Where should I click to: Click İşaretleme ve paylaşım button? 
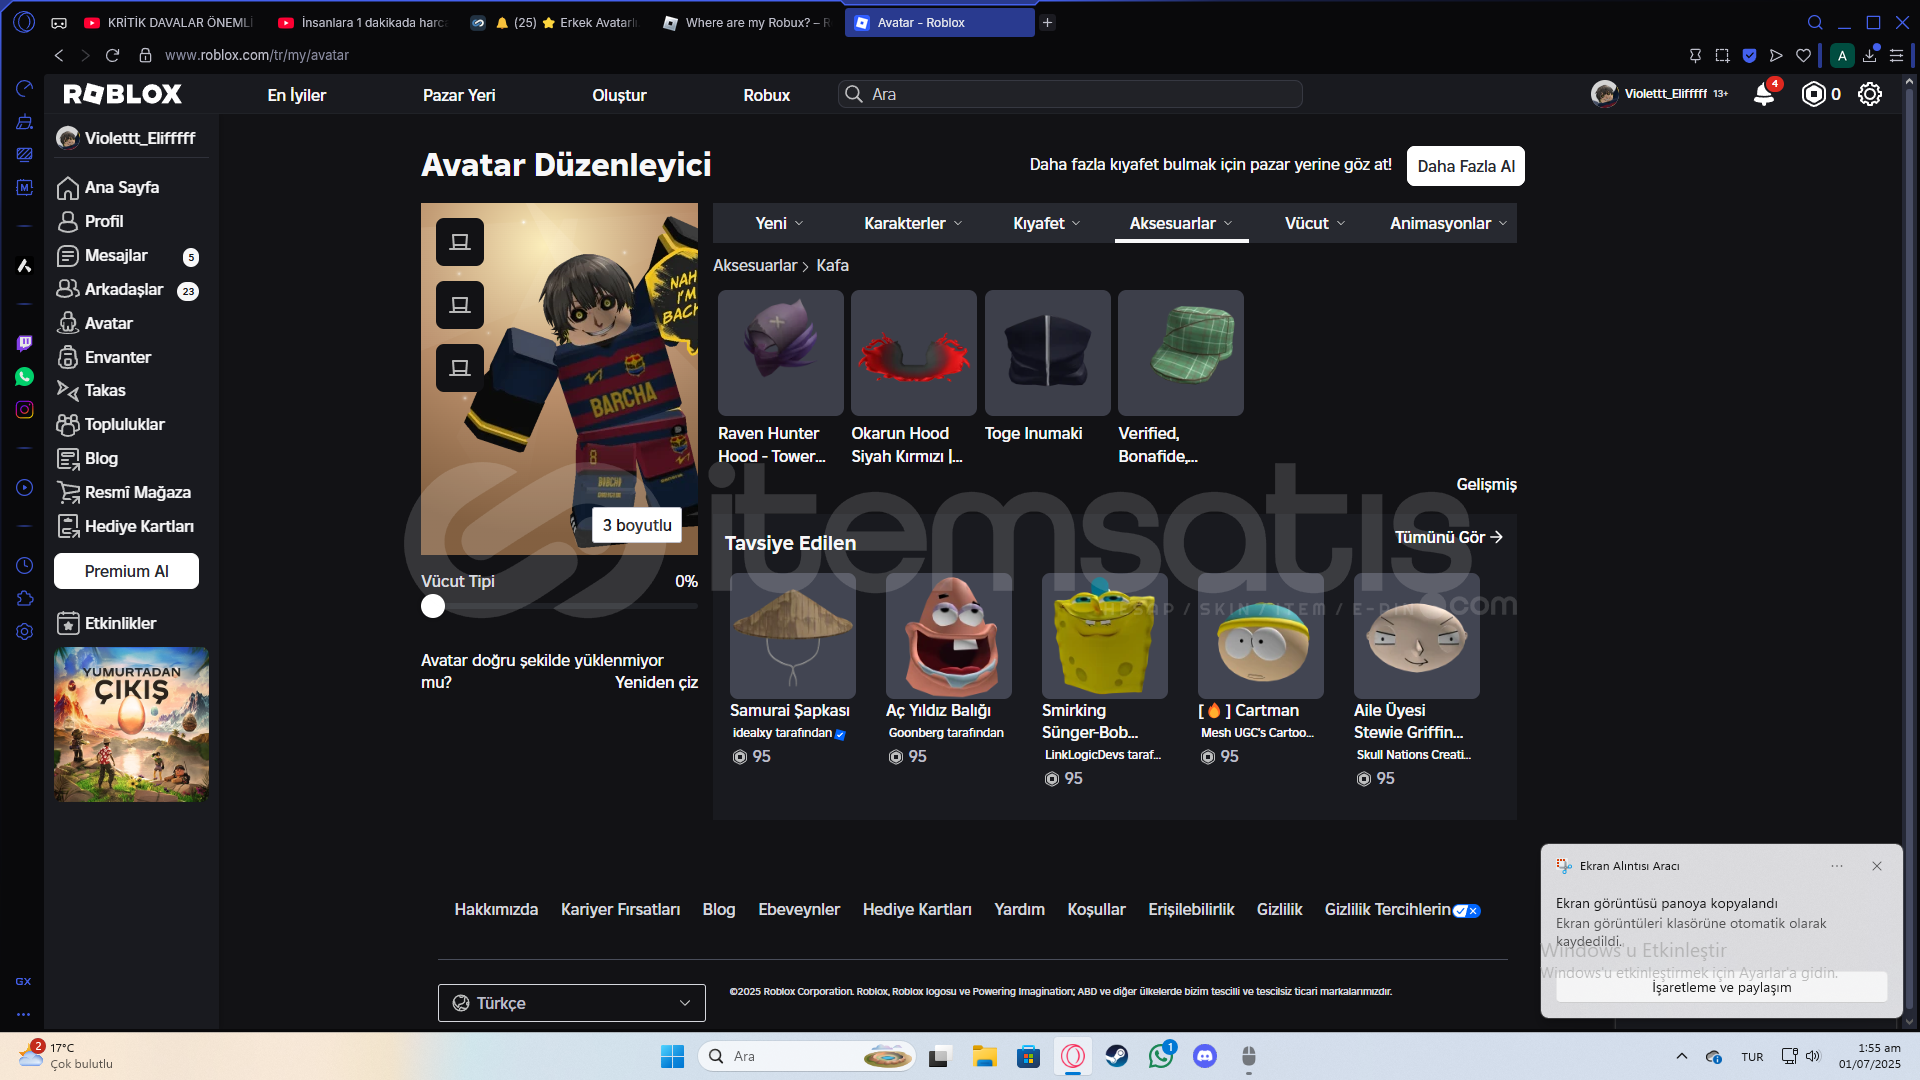tap(1722, 987)
